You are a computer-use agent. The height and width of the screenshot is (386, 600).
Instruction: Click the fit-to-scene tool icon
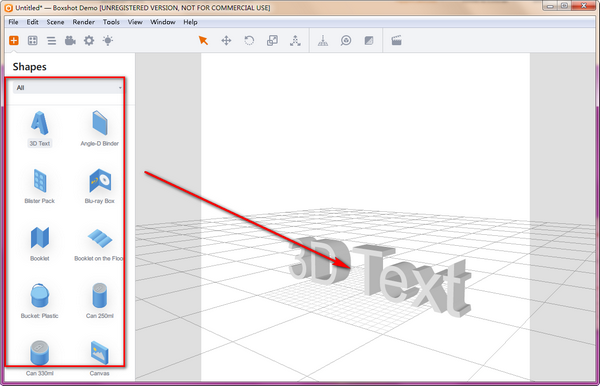(x=295, y=40)
